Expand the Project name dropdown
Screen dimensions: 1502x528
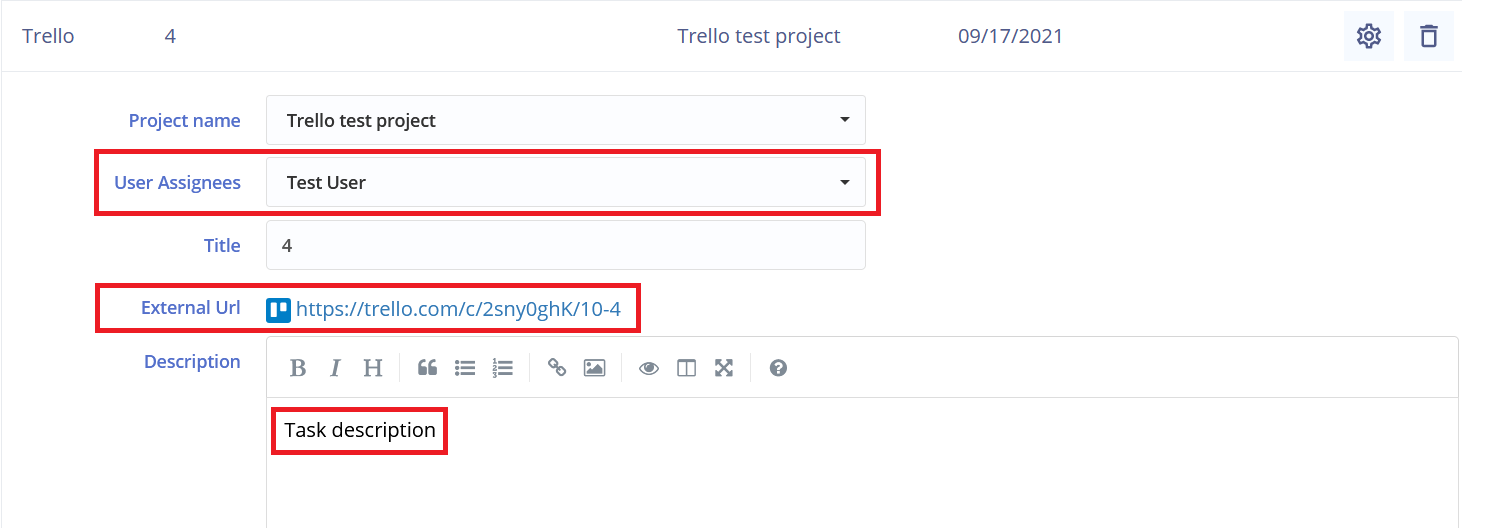click(x=566, y=120)
